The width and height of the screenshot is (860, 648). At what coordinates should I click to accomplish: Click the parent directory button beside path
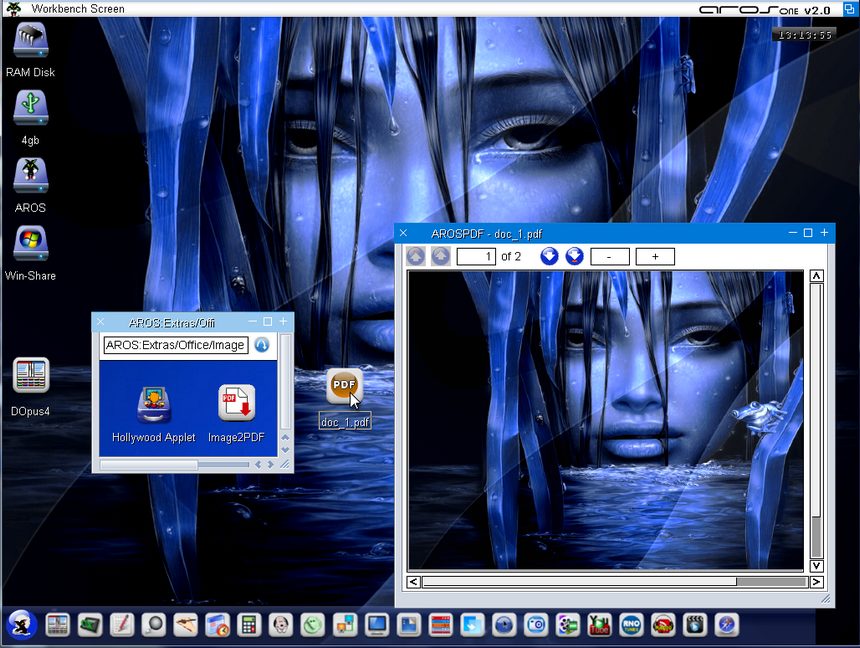point(262,345)
